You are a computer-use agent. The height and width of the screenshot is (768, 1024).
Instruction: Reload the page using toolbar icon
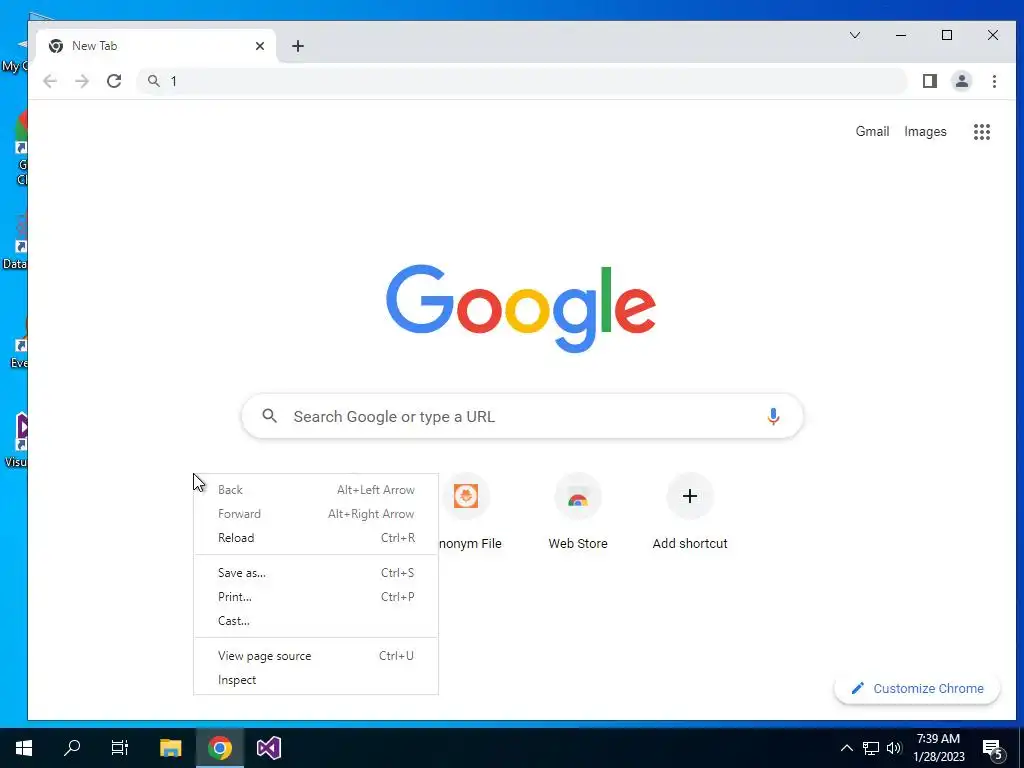[x=114, y=81]
